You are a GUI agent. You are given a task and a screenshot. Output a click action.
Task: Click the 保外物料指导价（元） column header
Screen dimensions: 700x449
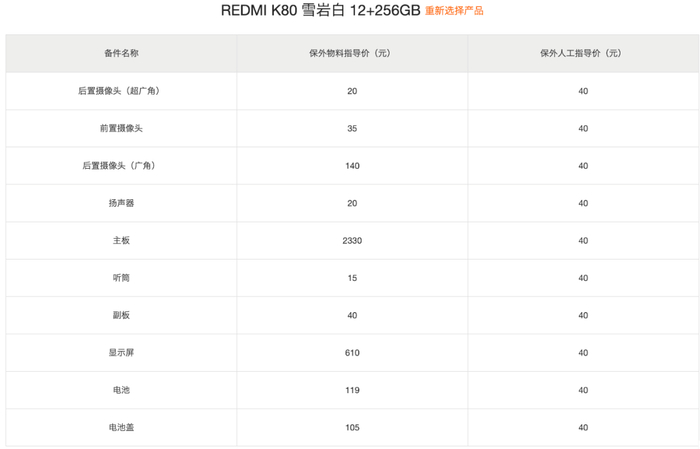(352, 53)
